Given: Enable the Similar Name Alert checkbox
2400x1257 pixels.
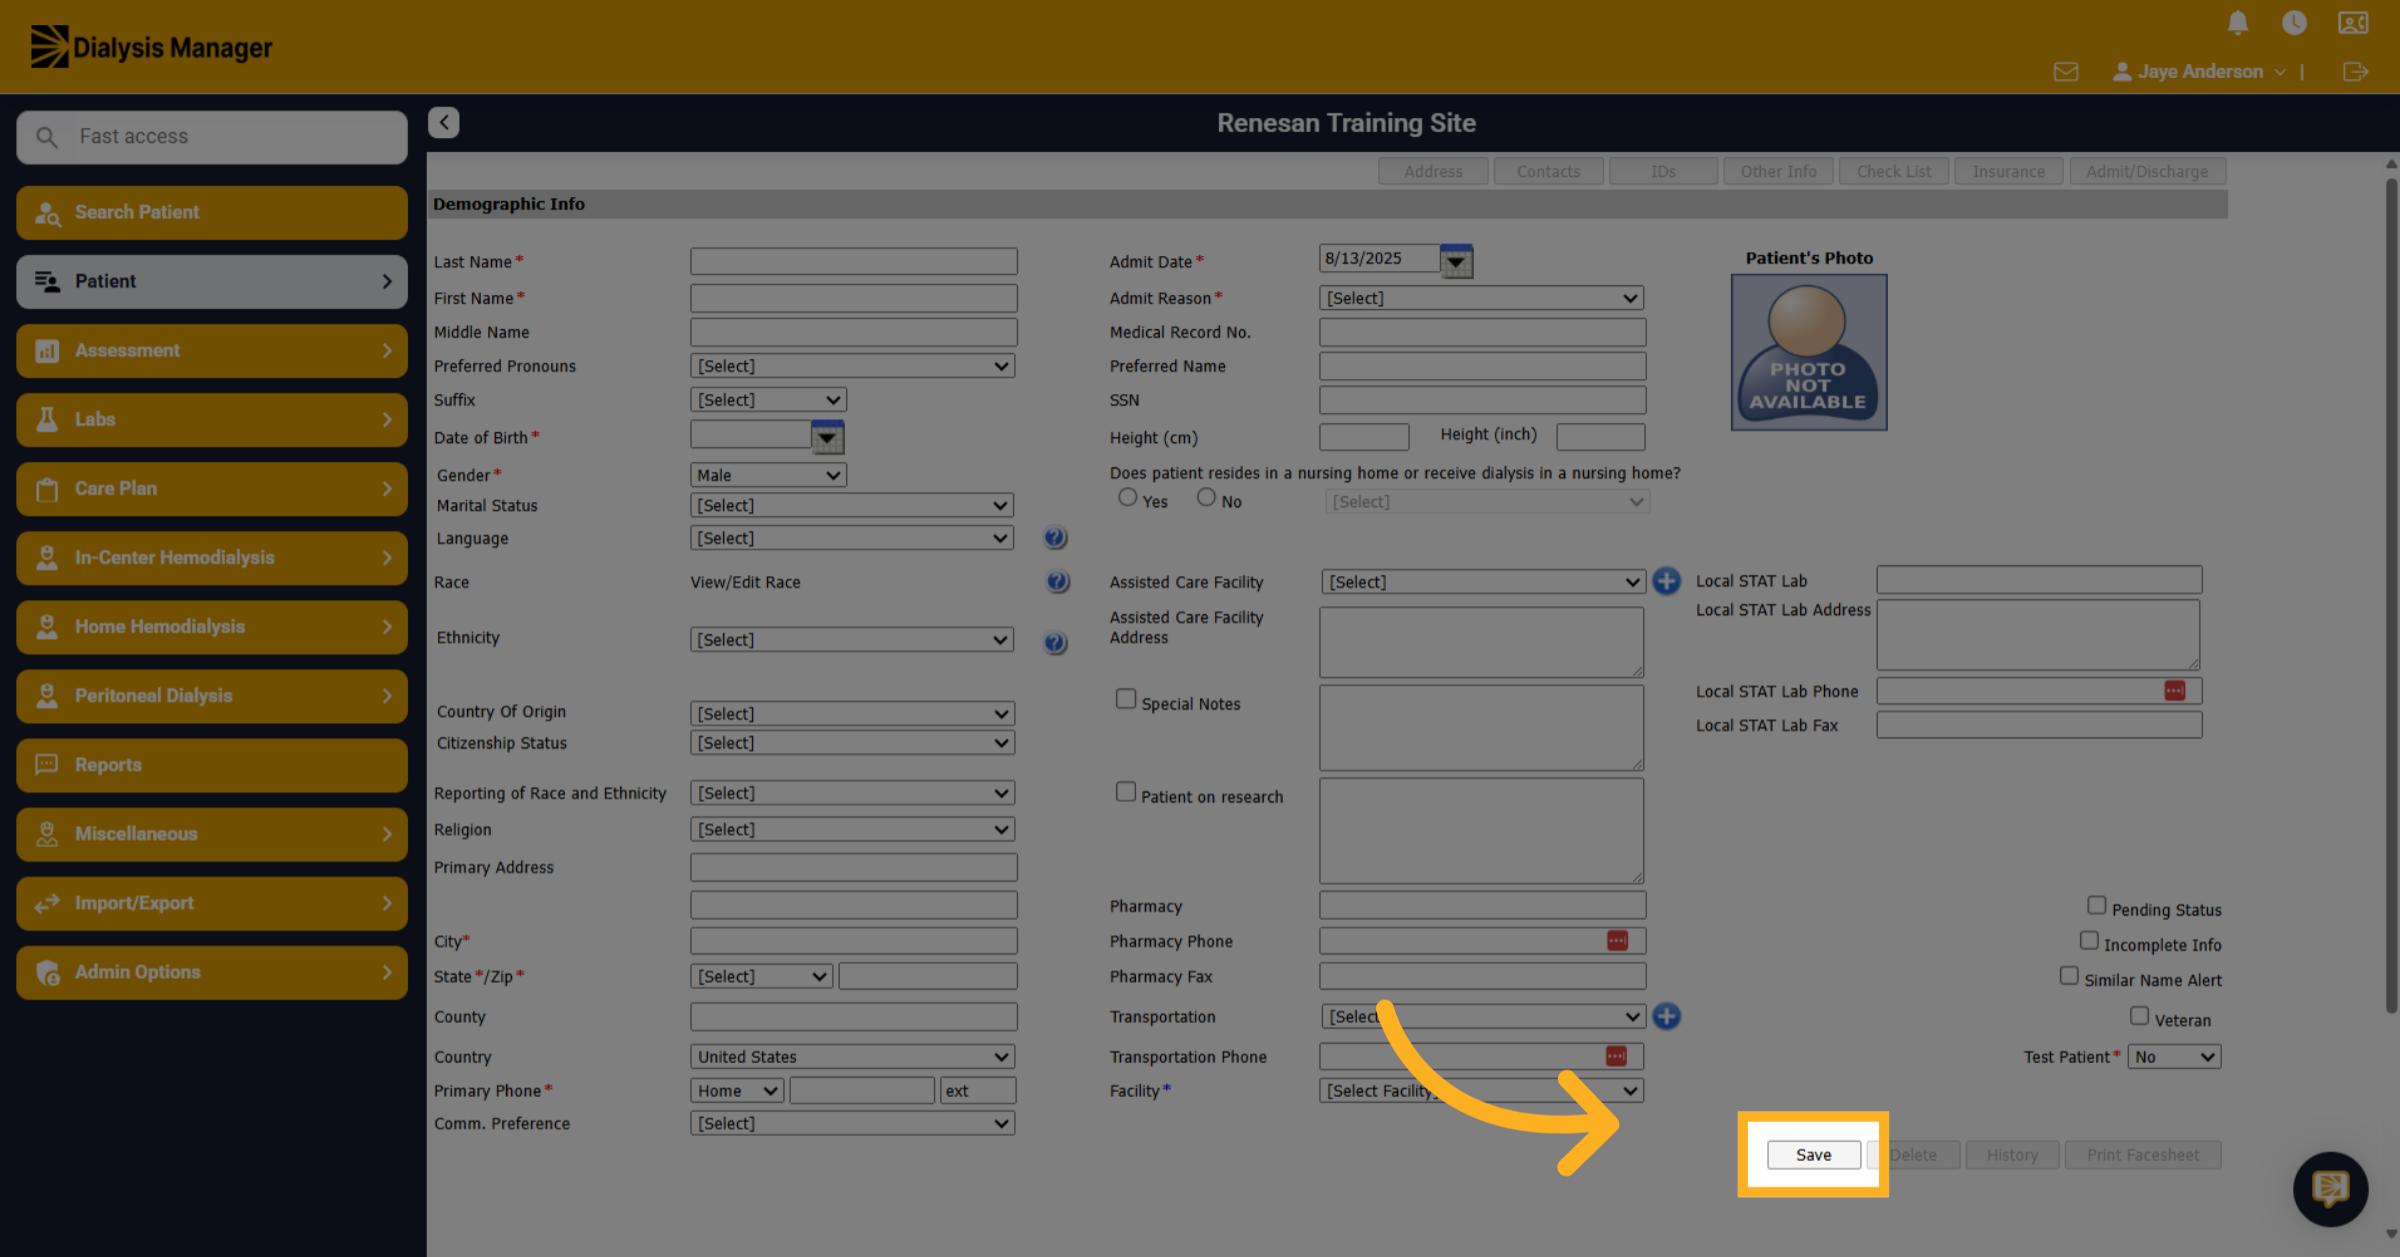Looking at the screenshot, I should pyautogui.click(x=2069, y=976).
